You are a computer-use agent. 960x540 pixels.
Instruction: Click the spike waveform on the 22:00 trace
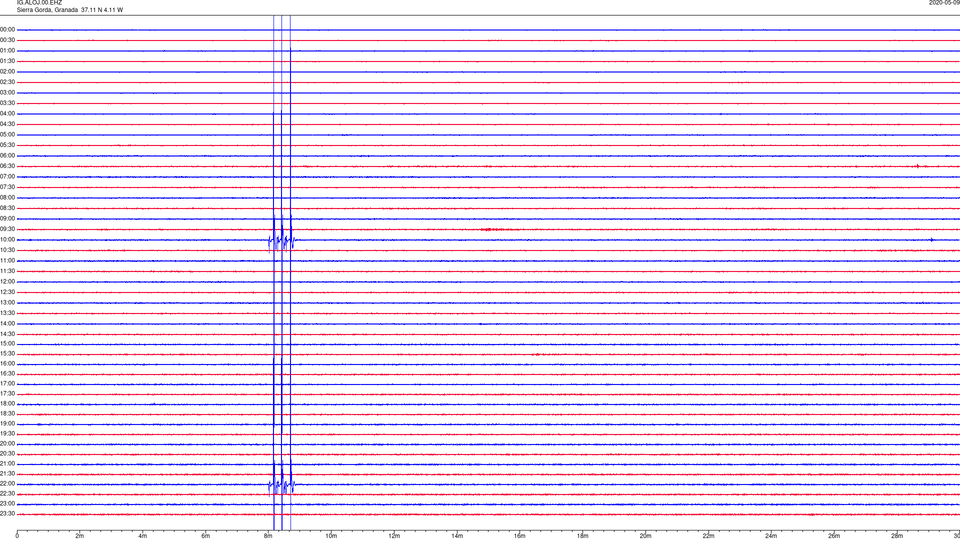[x=282, y=484]
